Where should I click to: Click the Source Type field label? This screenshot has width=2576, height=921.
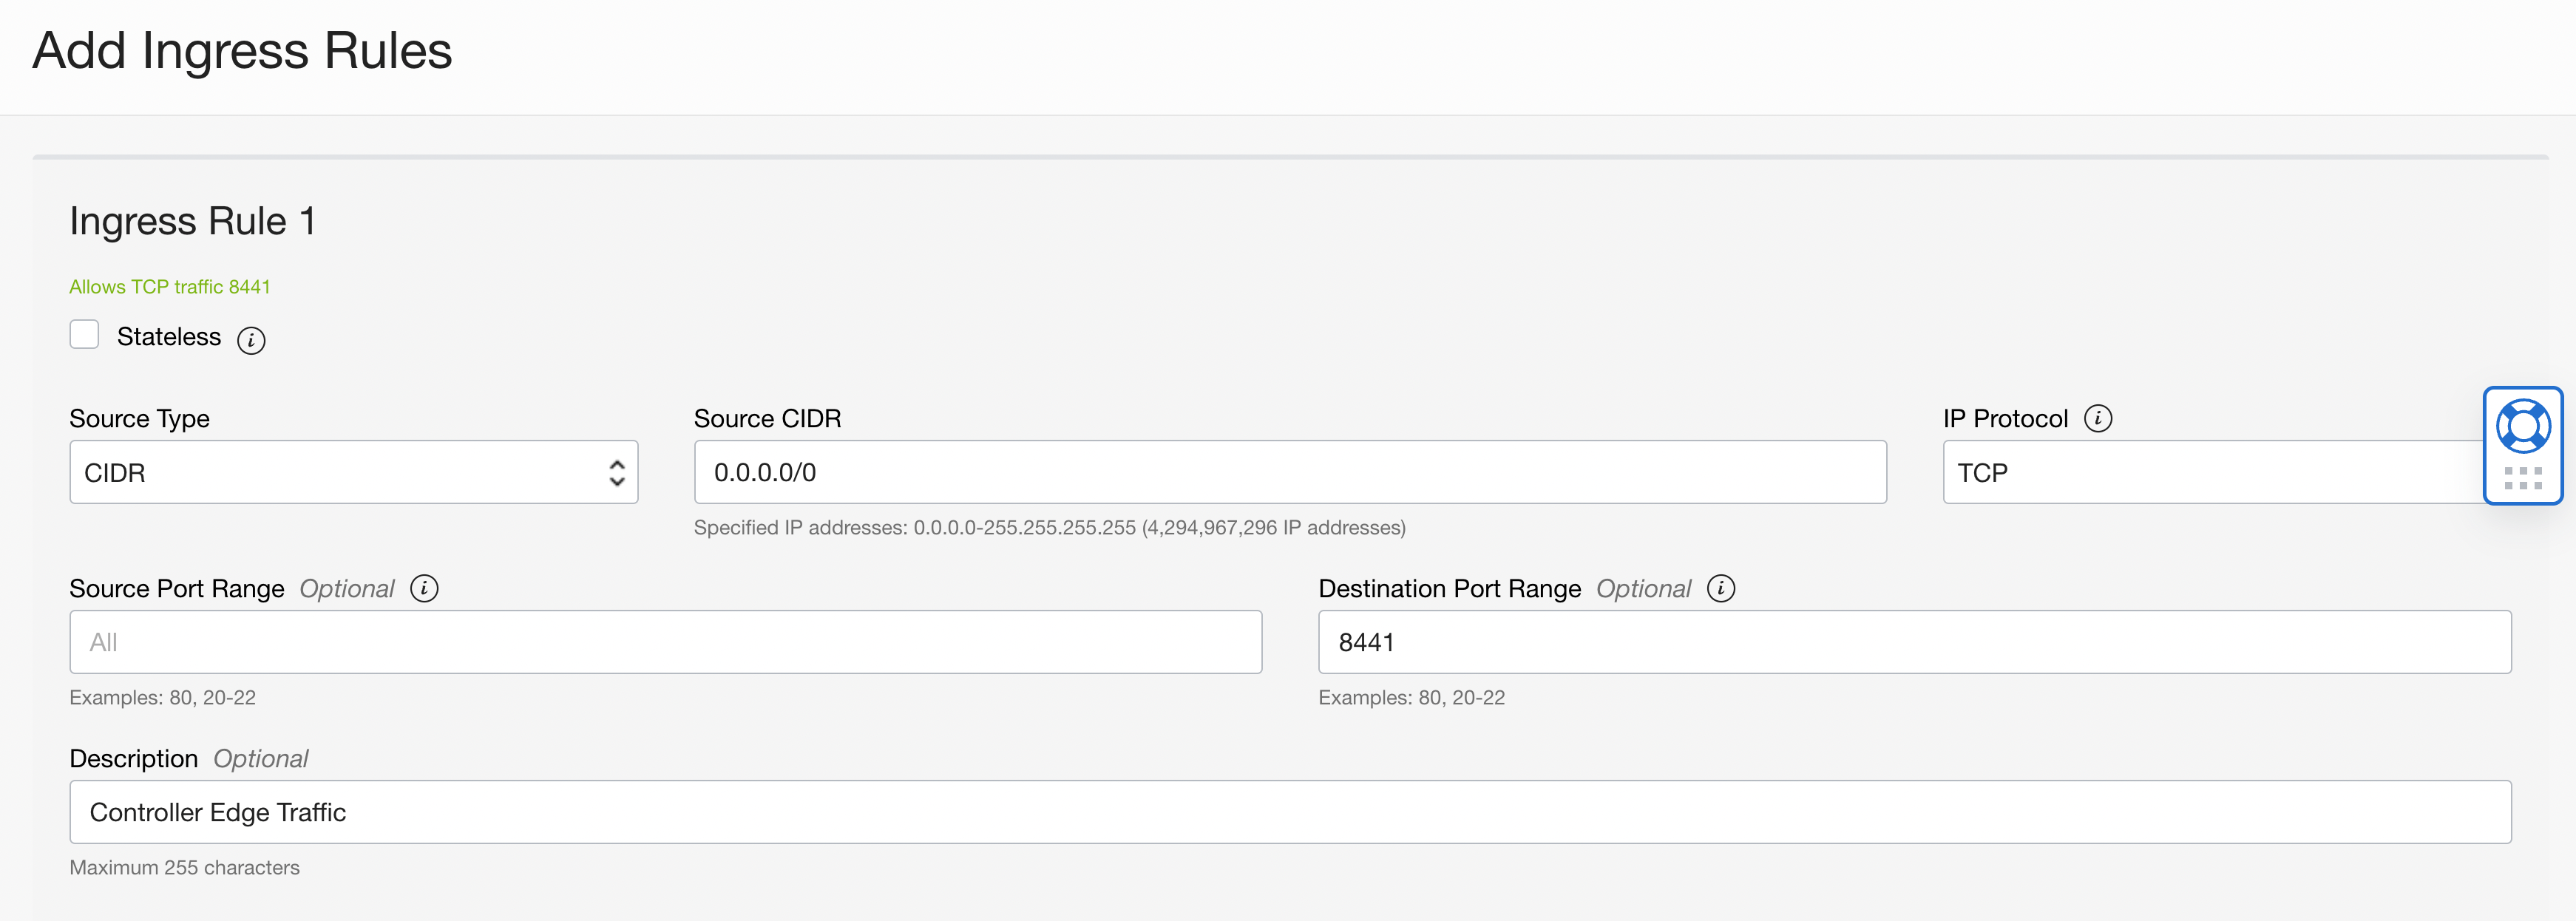[139, 419]
